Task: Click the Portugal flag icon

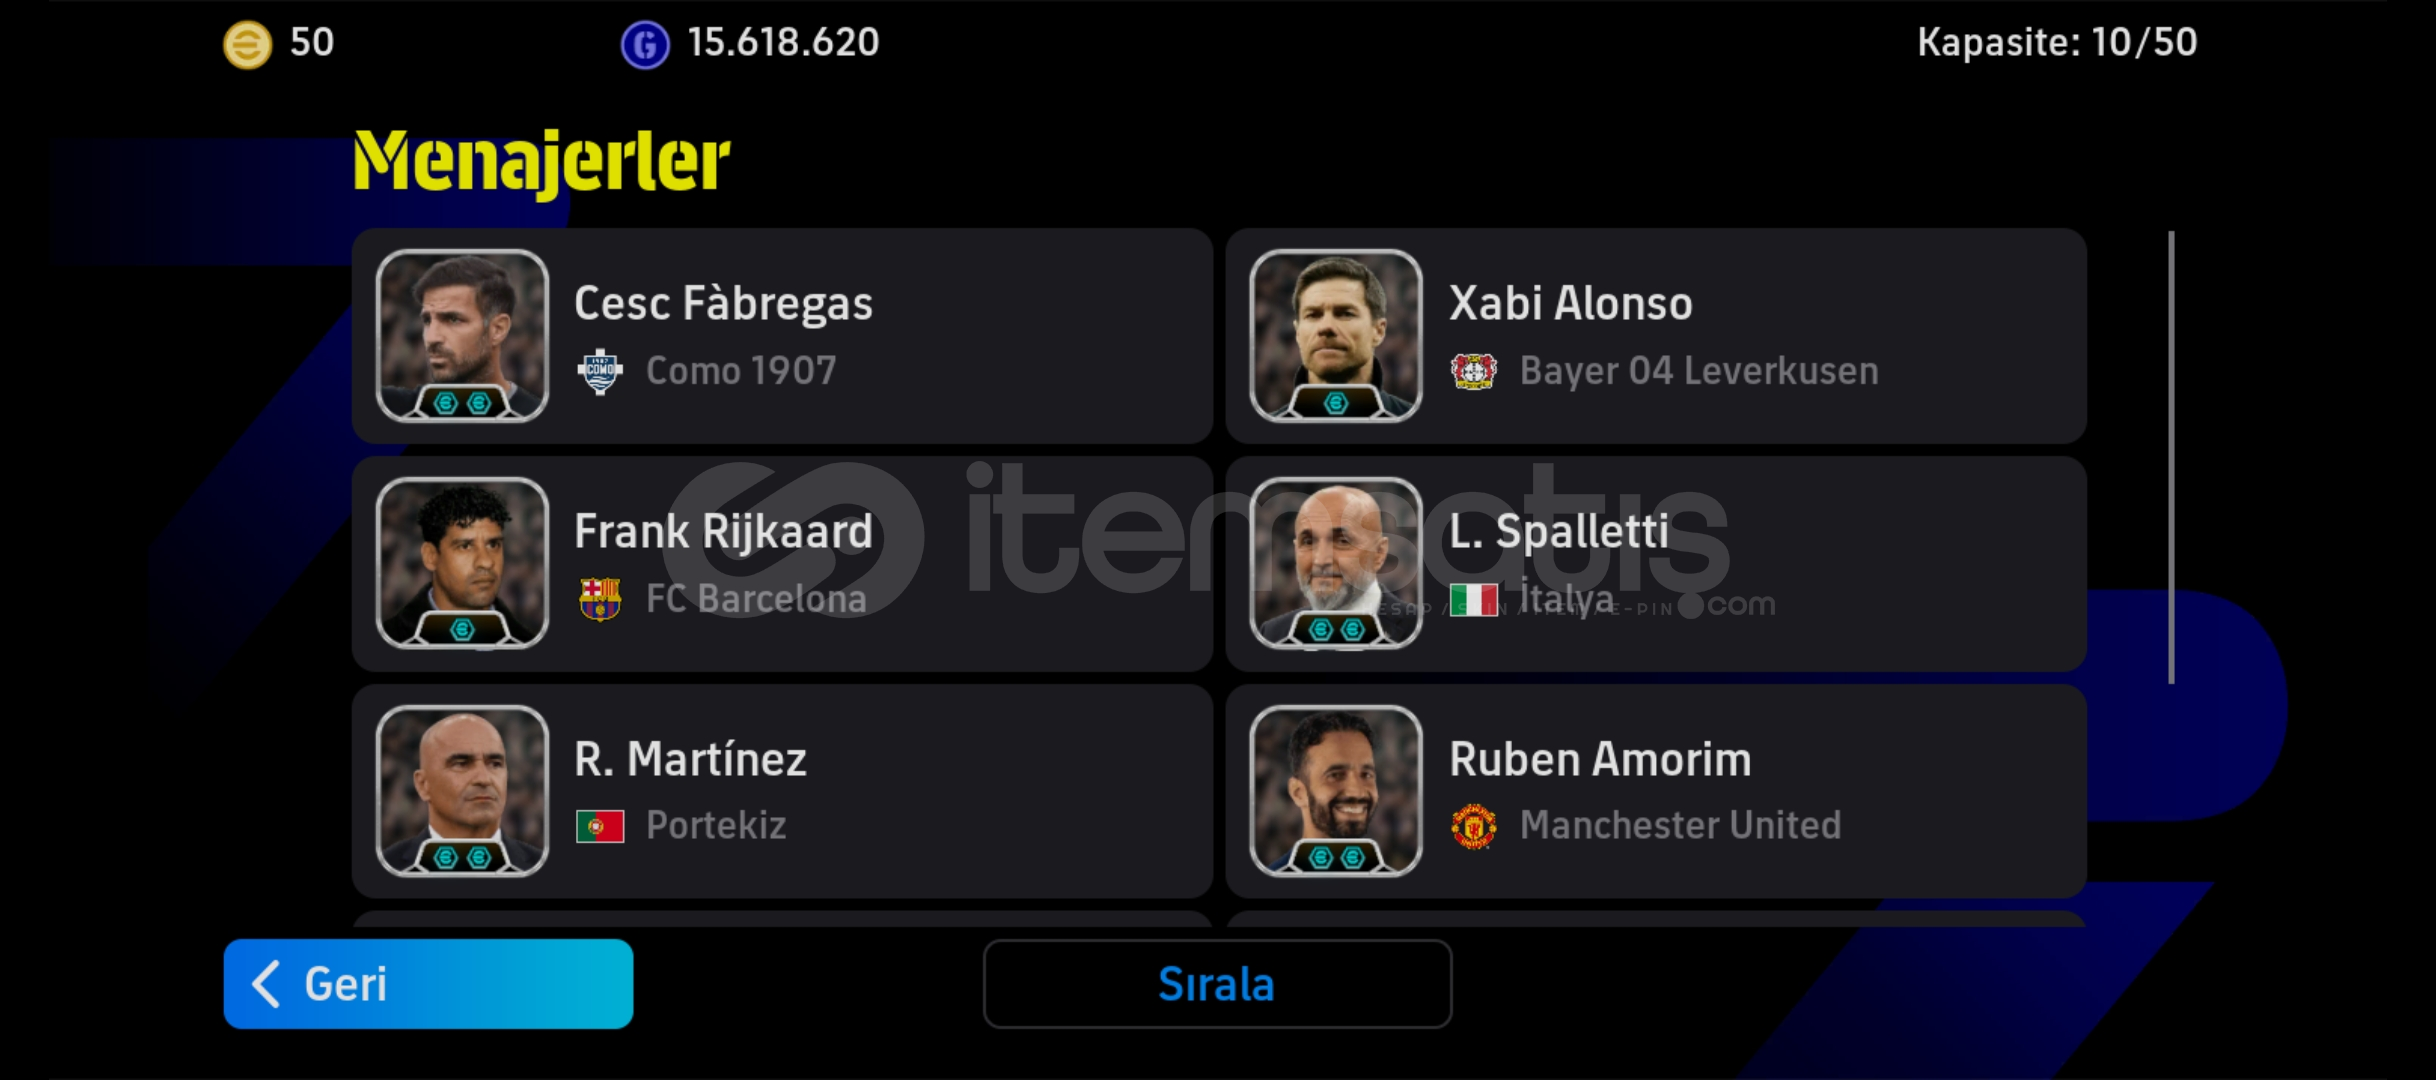Action: coord(600,826)
